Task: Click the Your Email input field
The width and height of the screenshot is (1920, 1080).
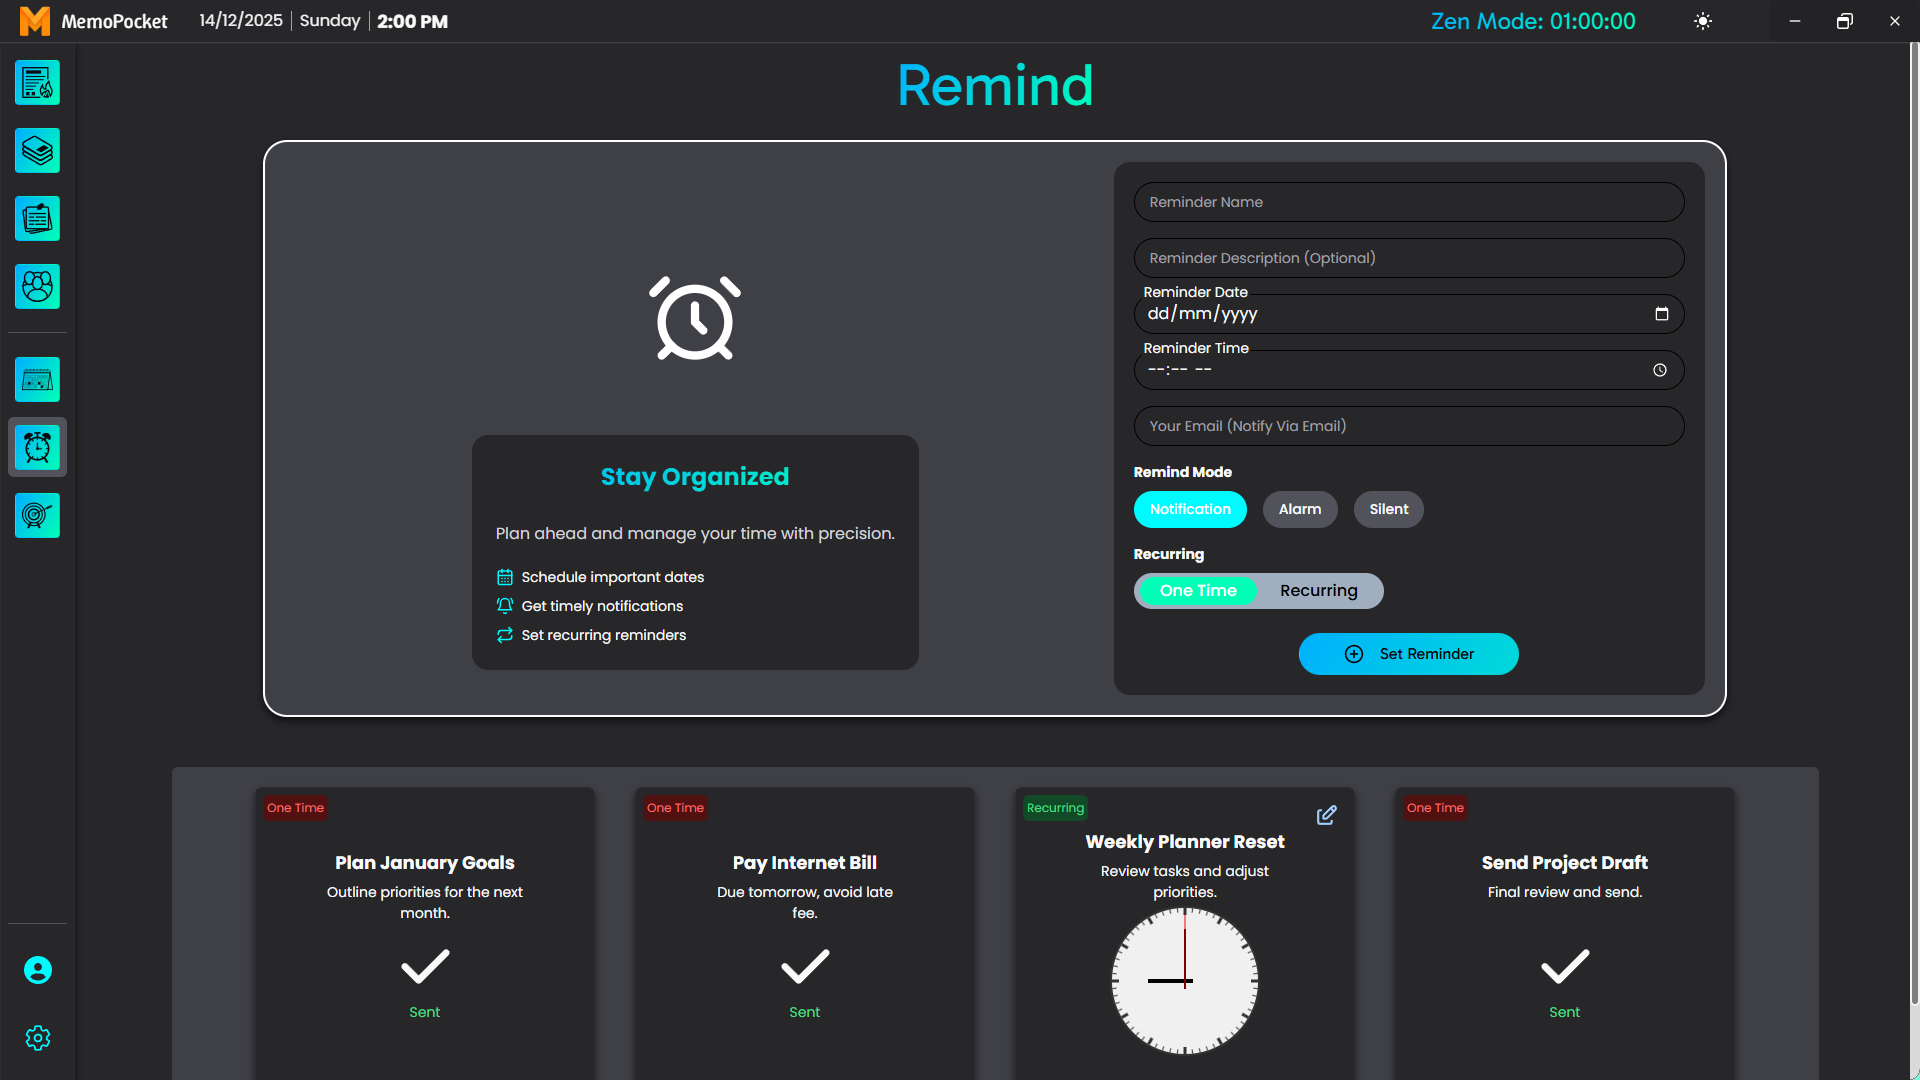Action: point(1409,426)
